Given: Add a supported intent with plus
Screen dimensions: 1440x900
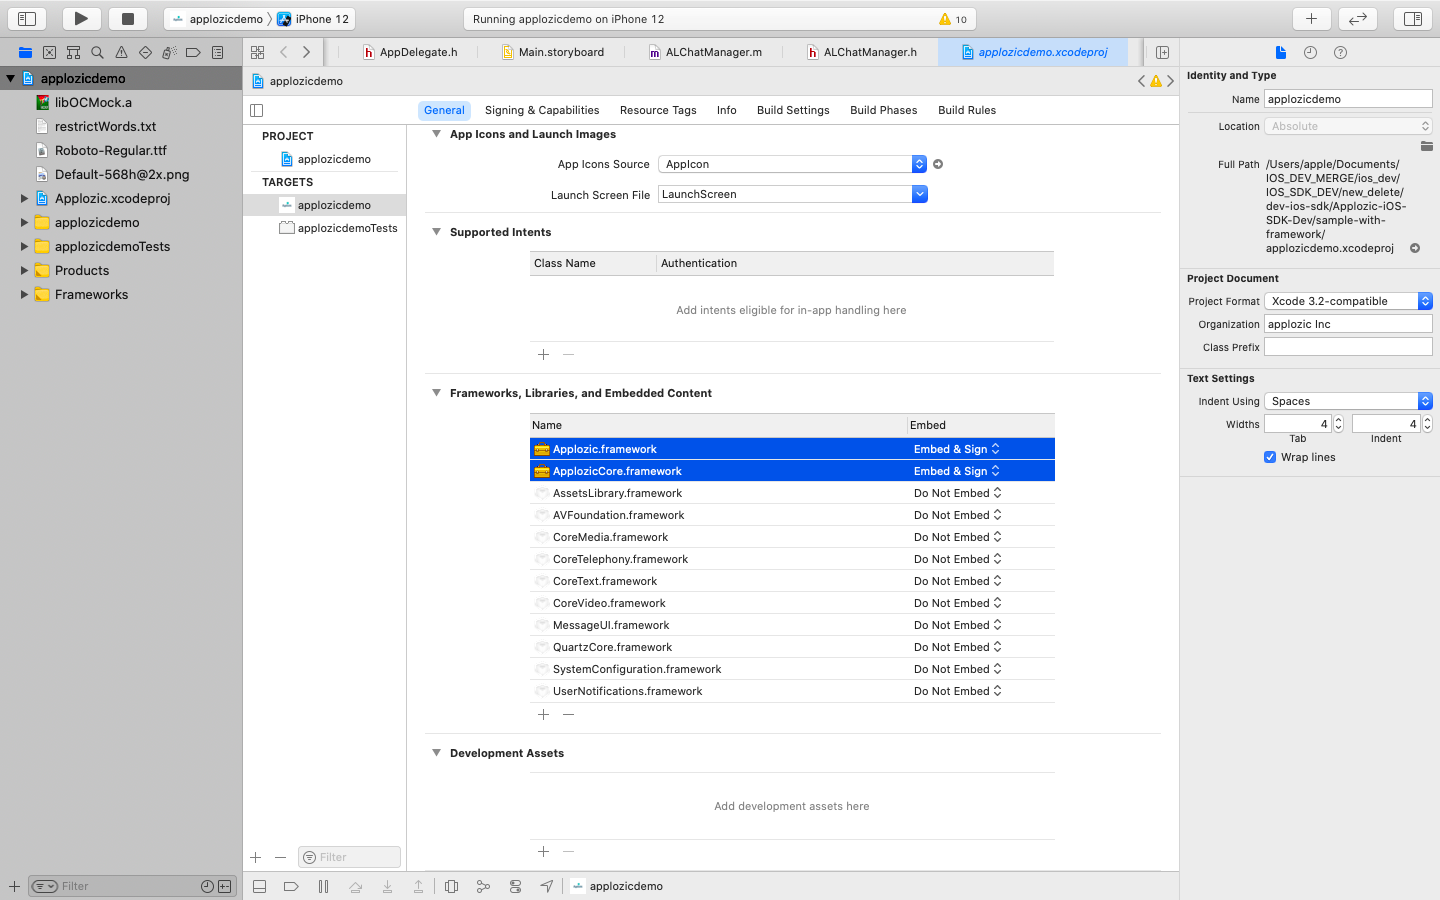Looking at the screenshot, I should coord(543,355).
